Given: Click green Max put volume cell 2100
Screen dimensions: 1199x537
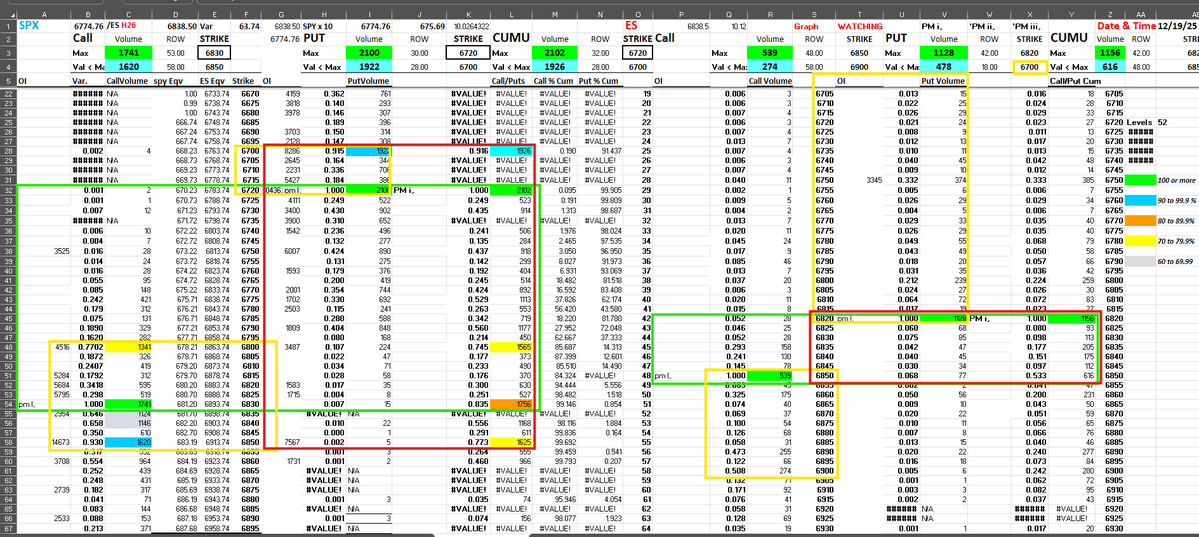Looking at the screenshot, I should (x=370, y=53).
